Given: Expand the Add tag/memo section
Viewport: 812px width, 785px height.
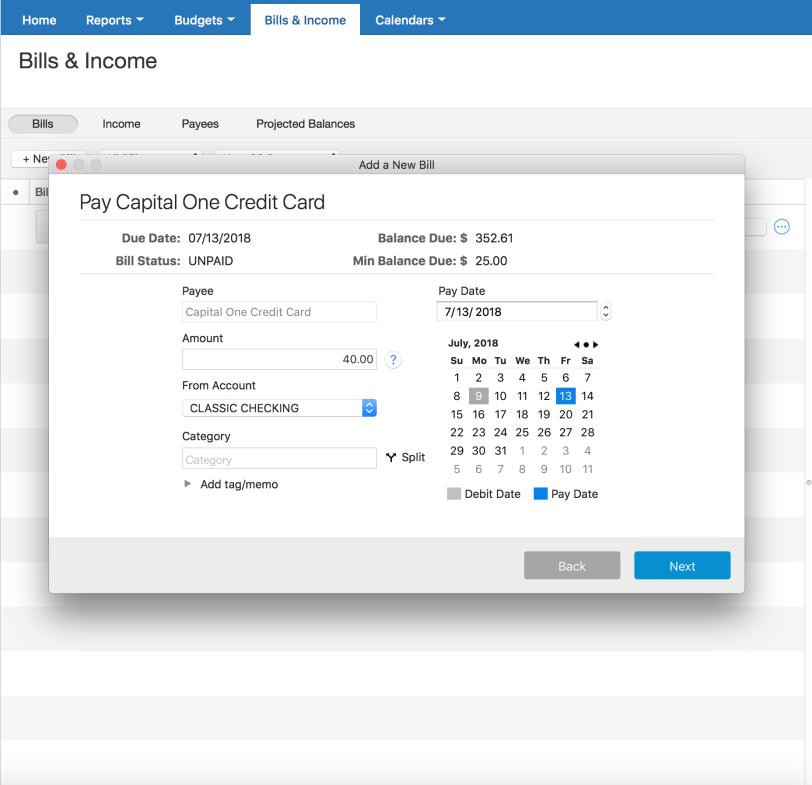Looking at the screenshot, I should [187, 484].
